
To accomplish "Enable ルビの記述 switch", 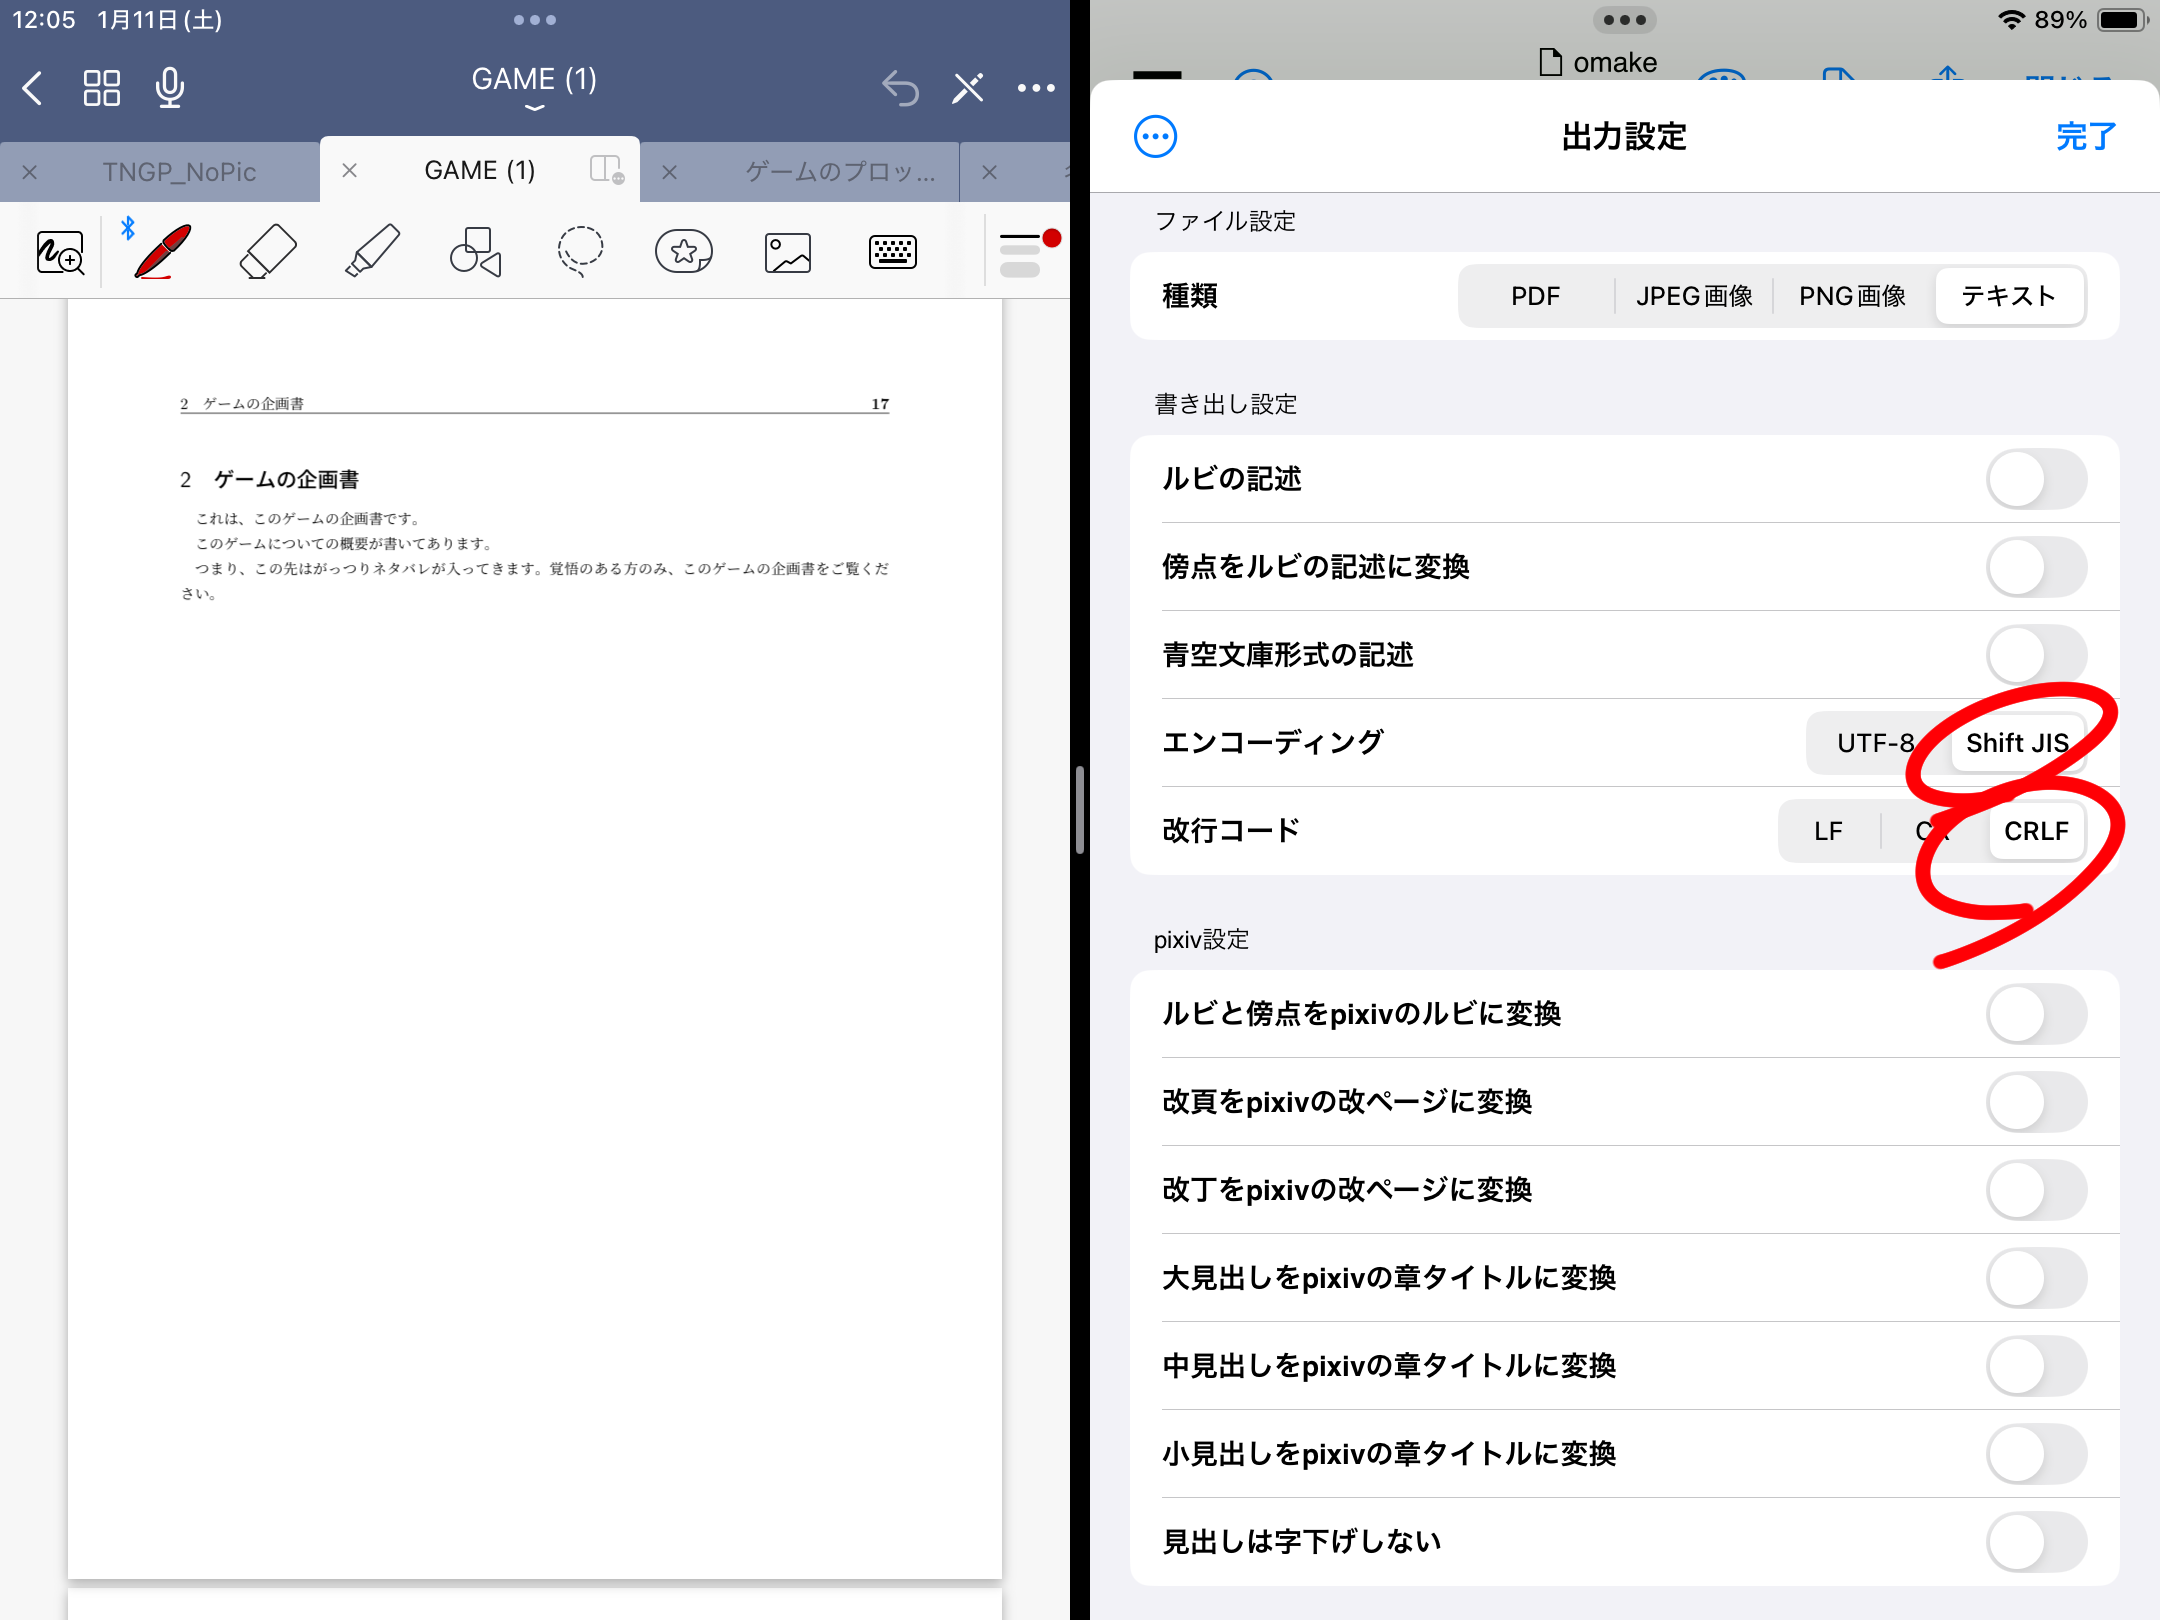I will coord(2036,480).
